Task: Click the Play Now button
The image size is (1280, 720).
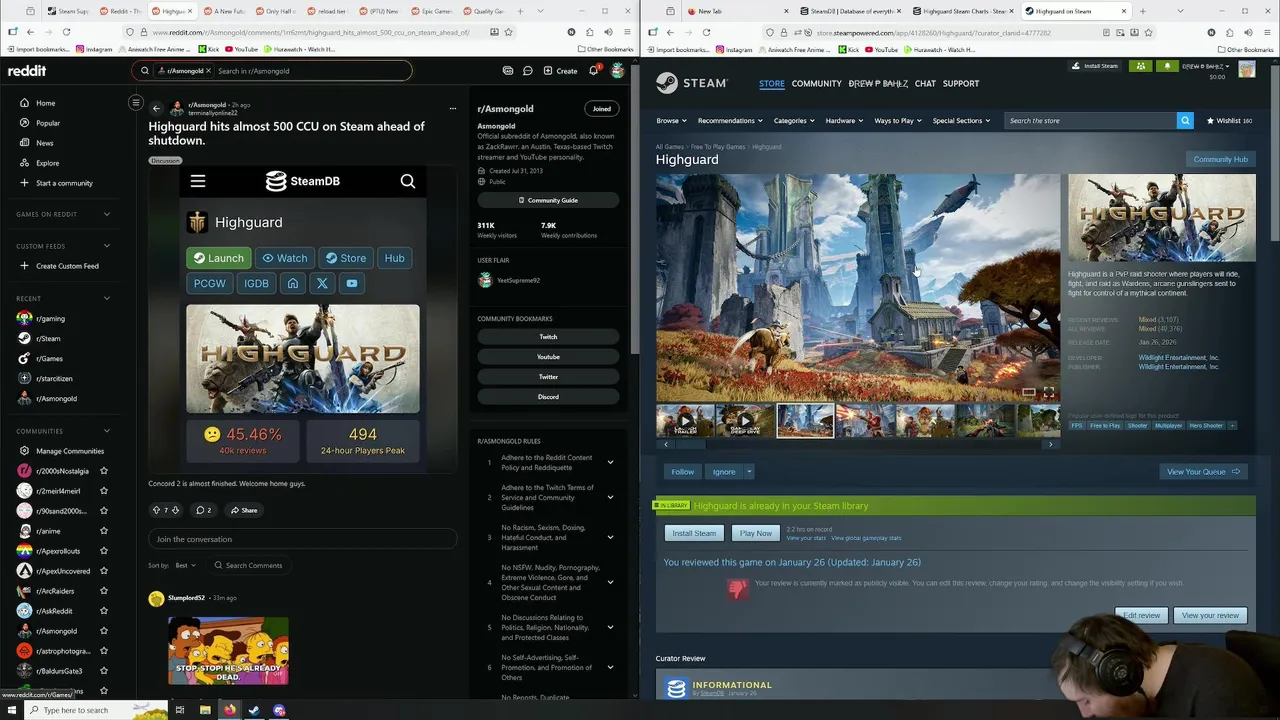Action: click(x=755, y=533)
